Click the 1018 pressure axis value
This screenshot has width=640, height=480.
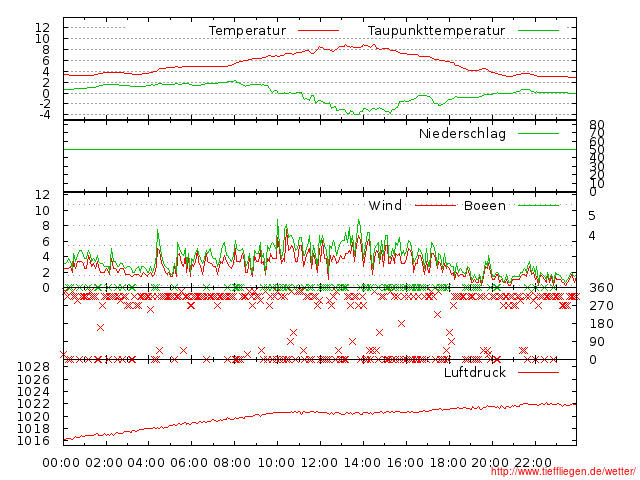(33, 429)
